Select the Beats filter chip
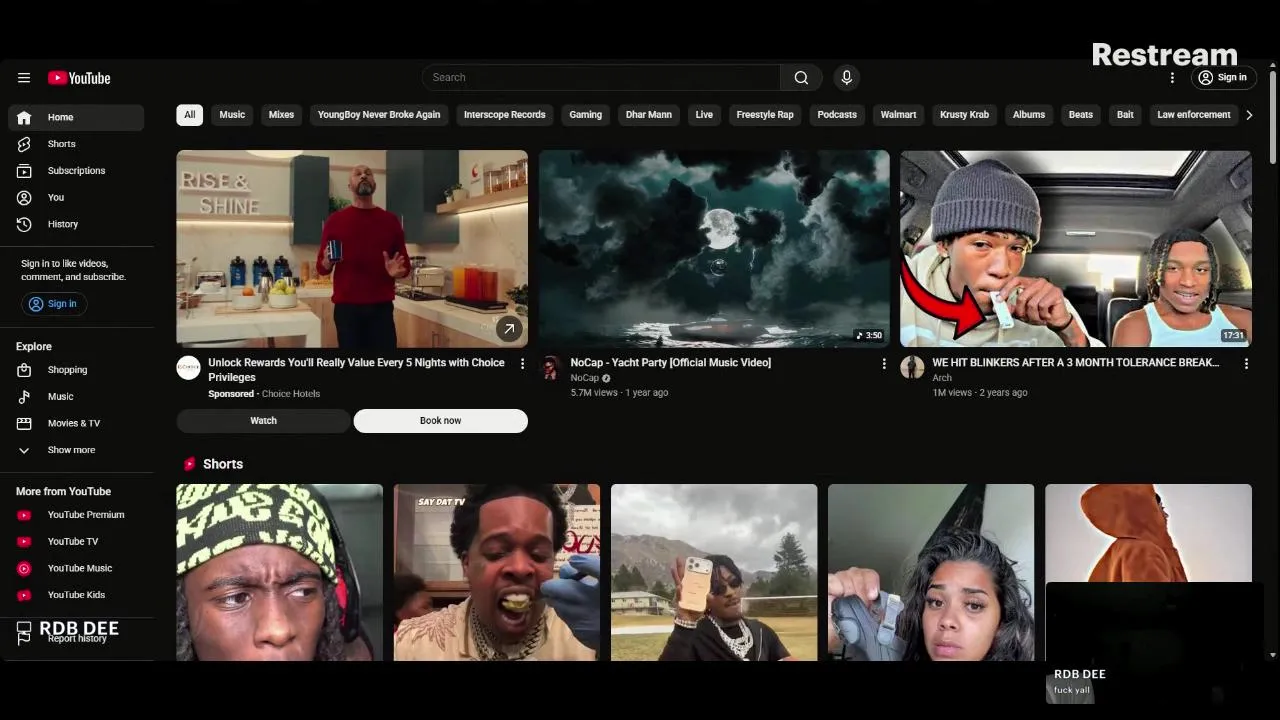This screenshot has width=1280, height=720. click(1081, 115)
